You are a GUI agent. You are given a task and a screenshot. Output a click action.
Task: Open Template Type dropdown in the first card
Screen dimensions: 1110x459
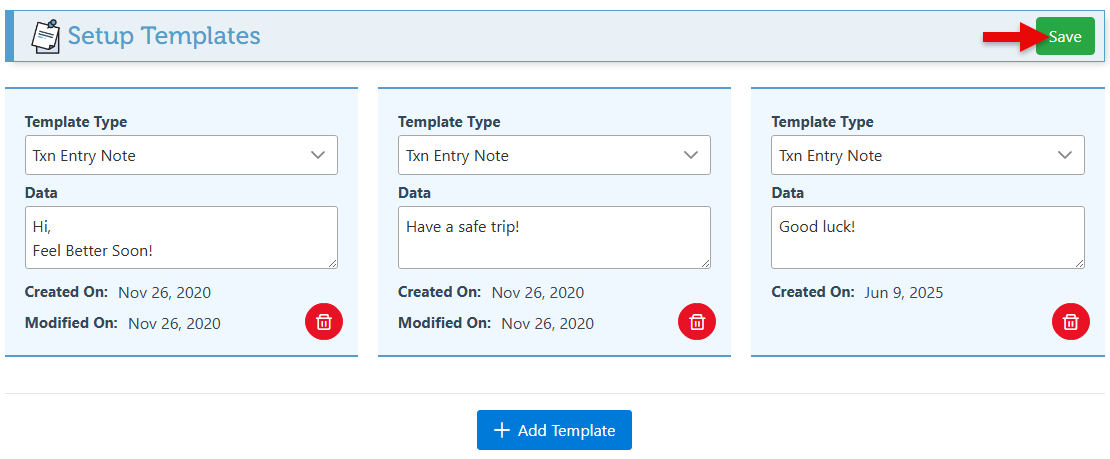[x=181, y=155]
